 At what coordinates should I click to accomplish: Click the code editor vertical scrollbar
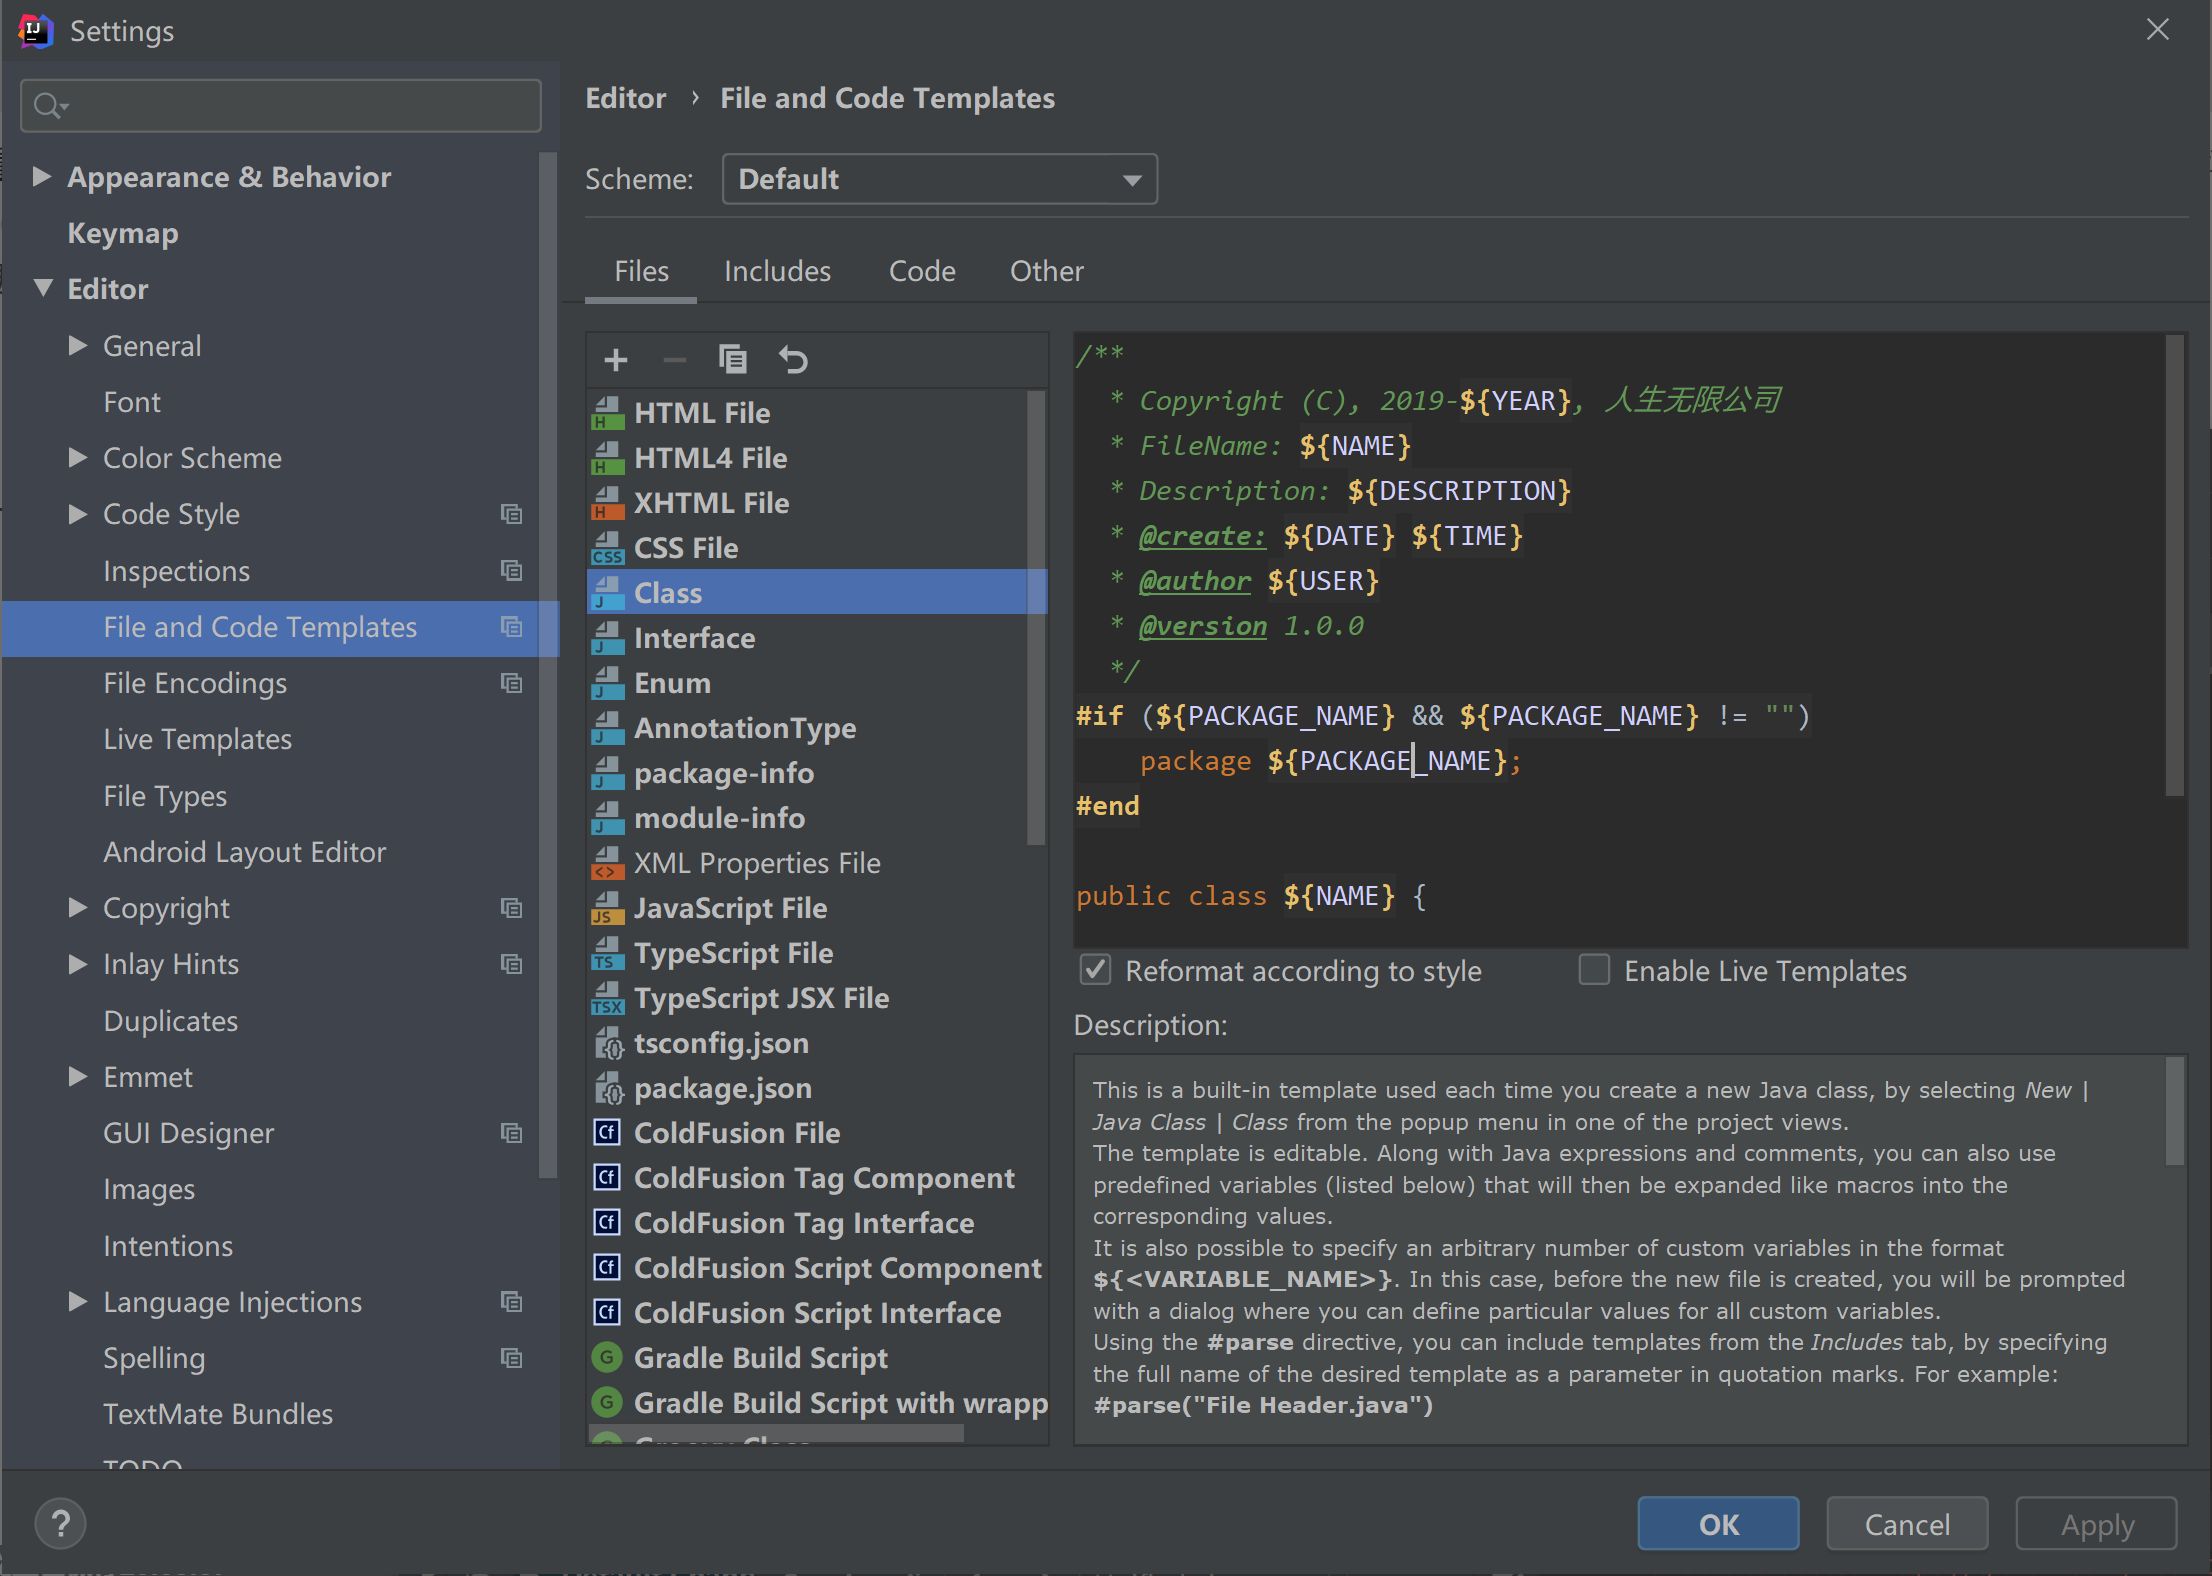coord(2174,565)
